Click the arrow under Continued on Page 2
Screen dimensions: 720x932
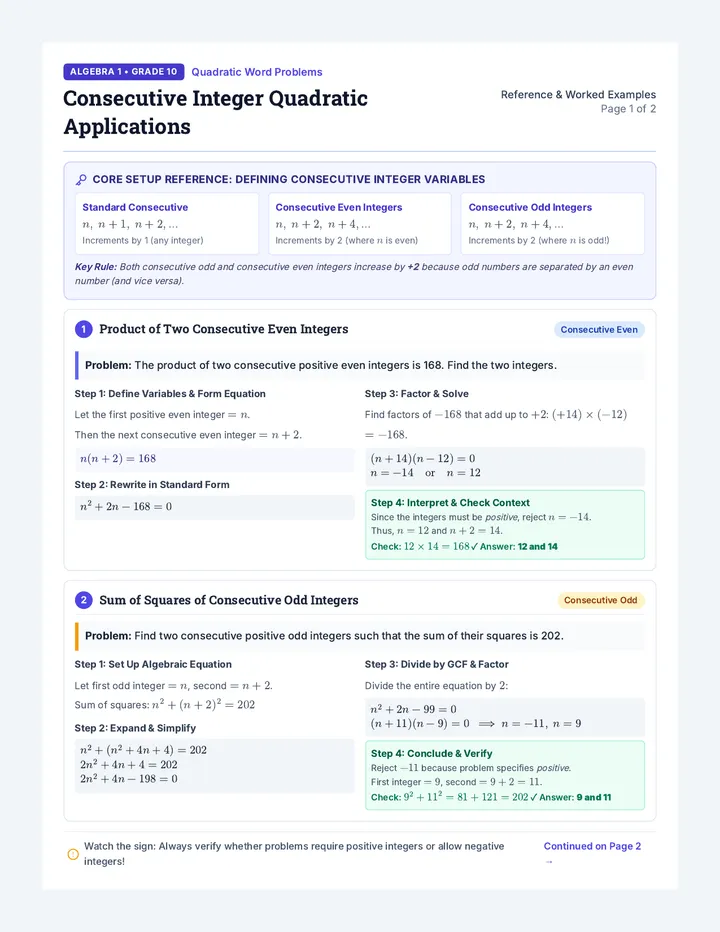[549, 862]
